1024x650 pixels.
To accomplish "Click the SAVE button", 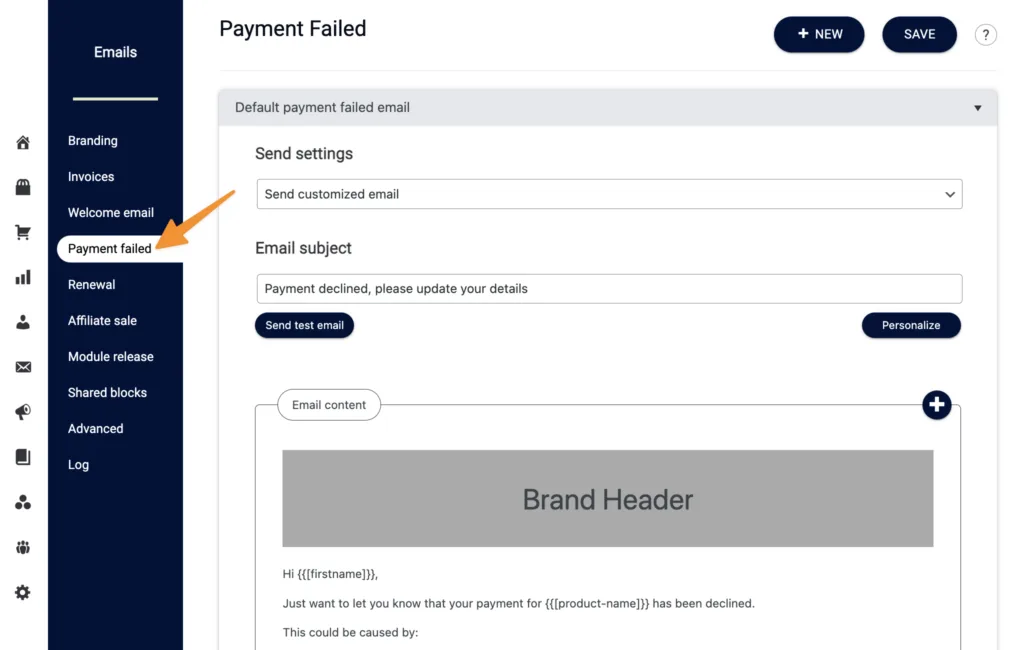I will click(x=919, y=34).
